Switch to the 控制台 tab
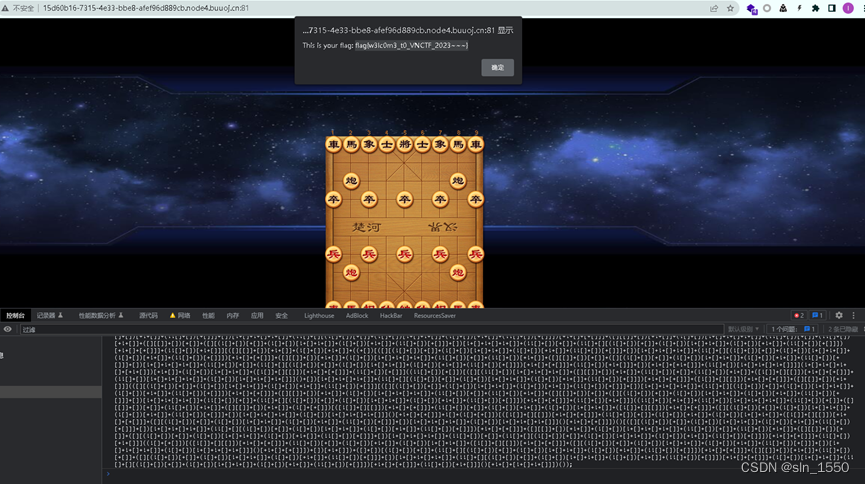 15,316
